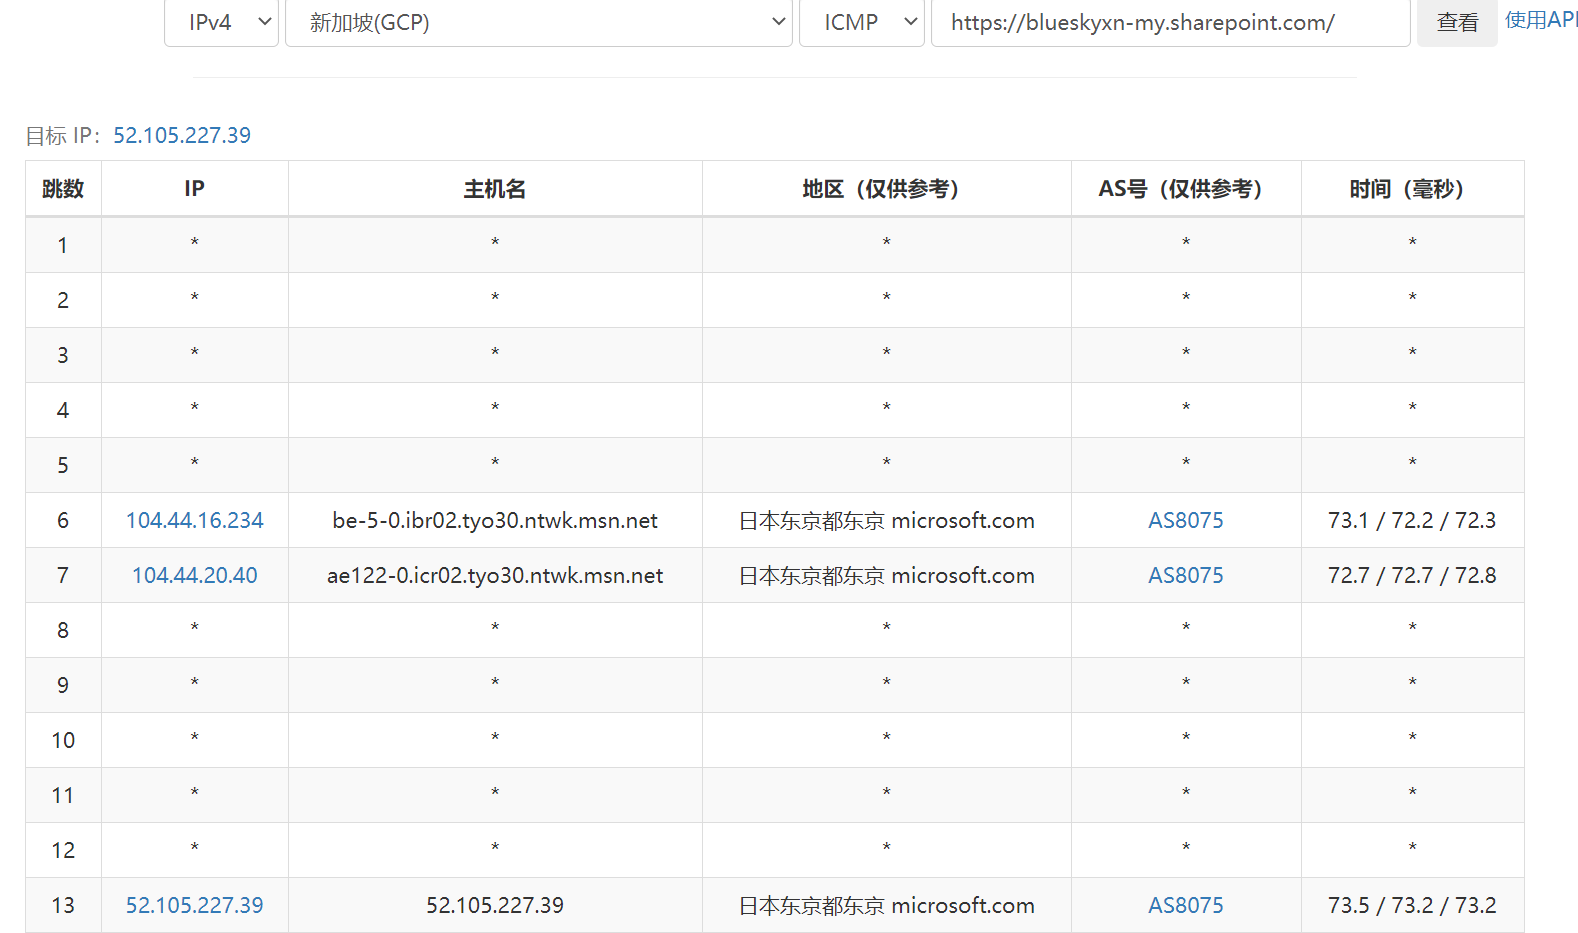Screen dimensions: 1578x933
Task: Expand the 新加坡(GCP) node location dropdown
Action: pyautogui.click(x=538, y=22)
